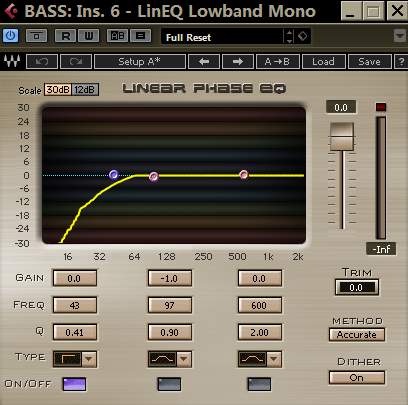408x405 pixels.
Task: Click Gain field above Freq 600
Action: click(x=260, y=278)
